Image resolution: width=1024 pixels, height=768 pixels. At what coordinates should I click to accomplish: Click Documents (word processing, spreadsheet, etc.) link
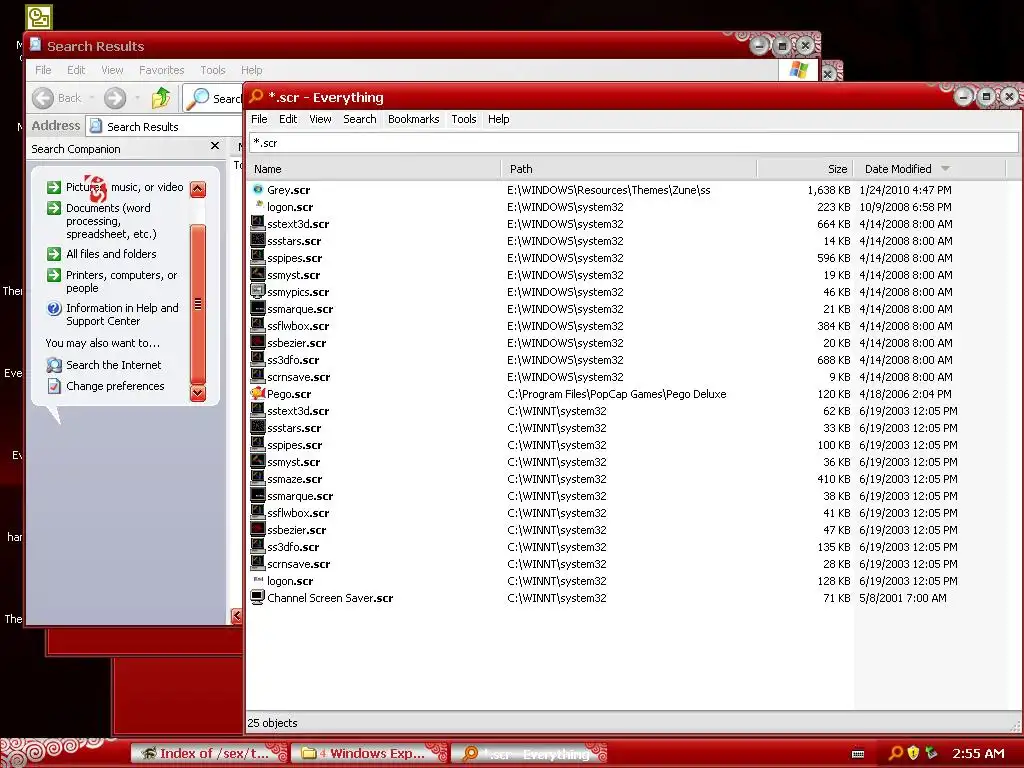pyautogui.click(x=111, y=221)
